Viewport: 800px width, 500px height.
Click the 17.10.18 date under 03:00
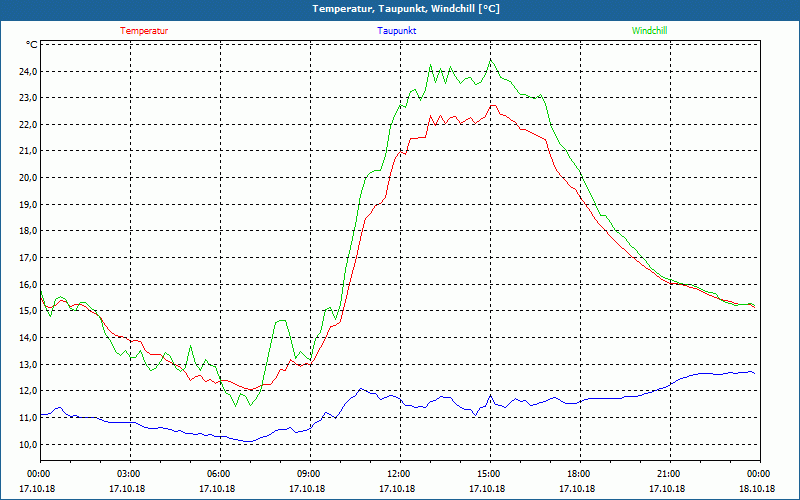click(127, 489)
